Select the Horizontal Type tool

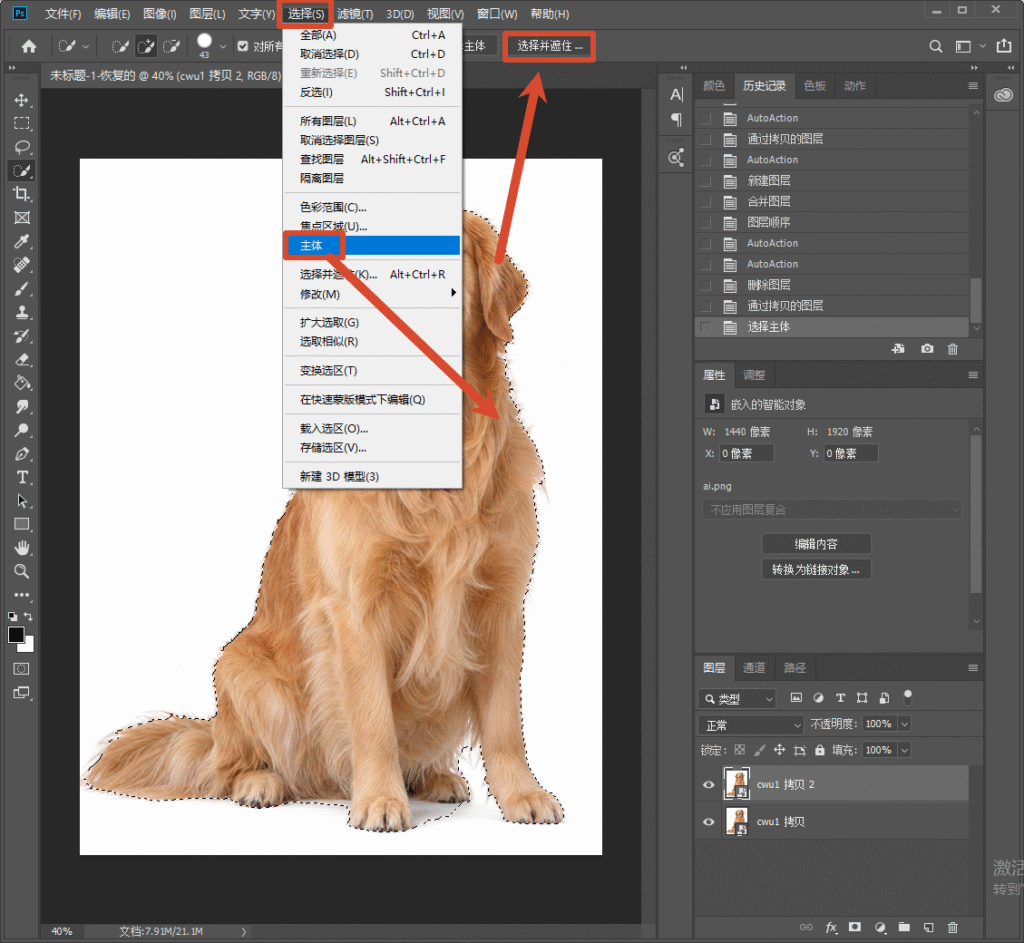click(22, 477)
